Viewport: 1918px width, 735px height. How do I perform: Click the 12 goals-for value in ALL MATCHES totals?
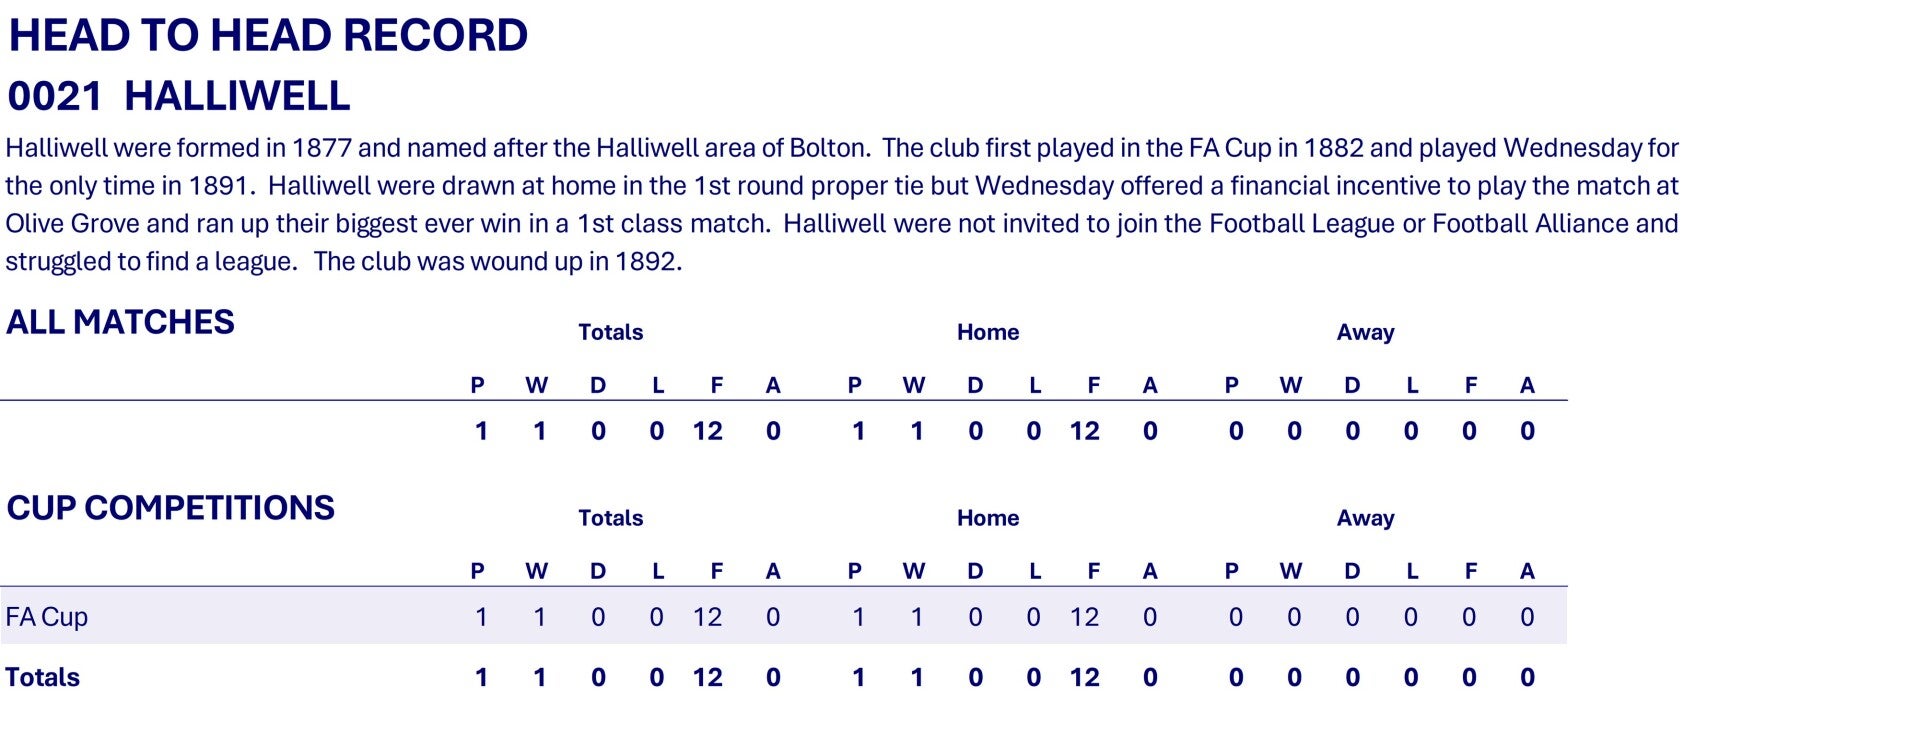[x=707, y=431]
